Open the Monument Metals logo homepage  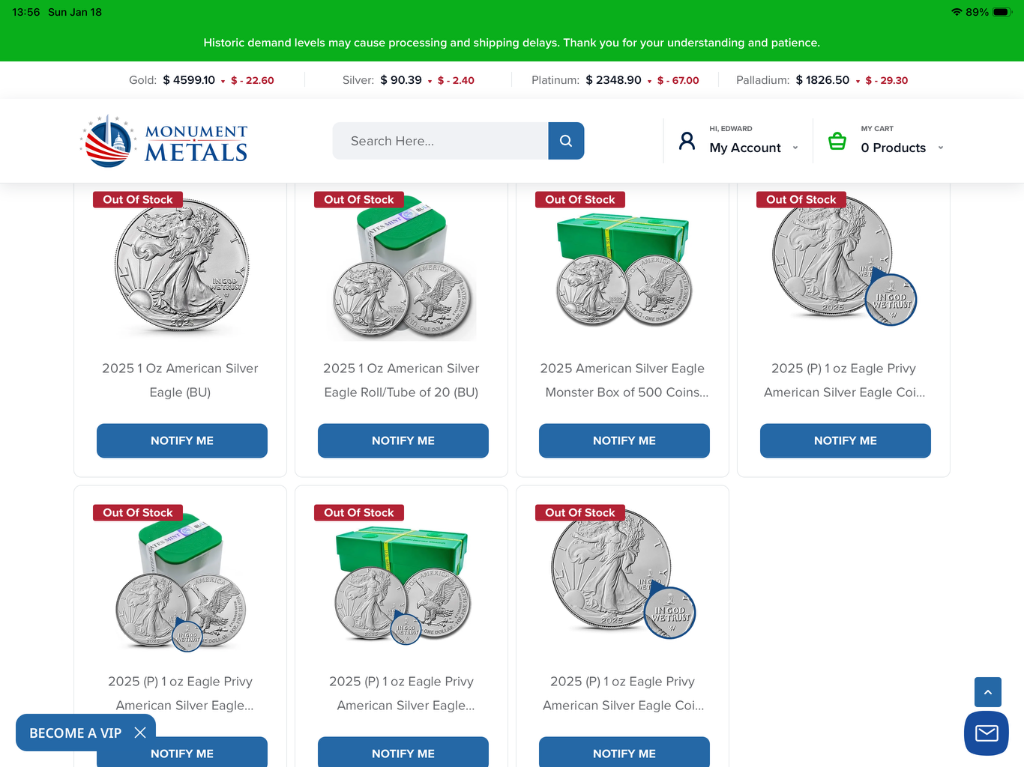click(x=164, y=141)
